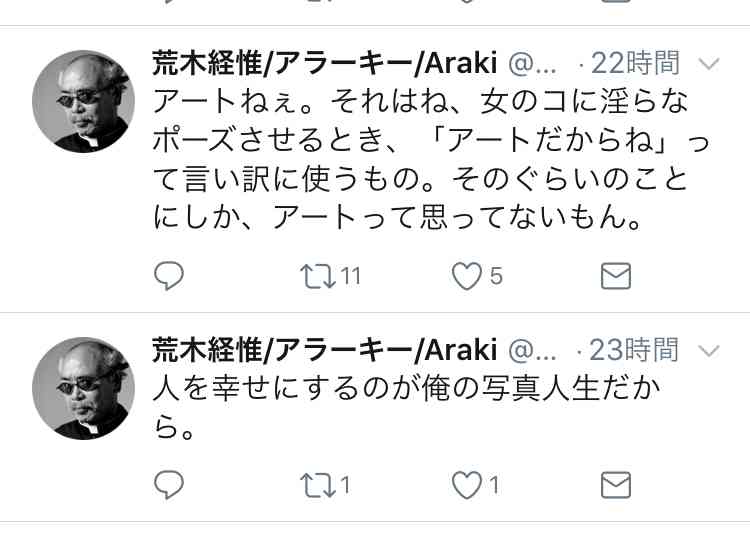Click the @ handle on the 23時間 tweet
The height and width of the screenshot is (540, 750).
point(532,351)
